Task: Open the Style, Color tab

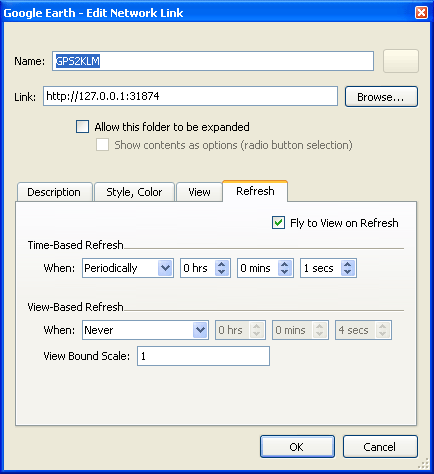Action: (x=134, y=192)
